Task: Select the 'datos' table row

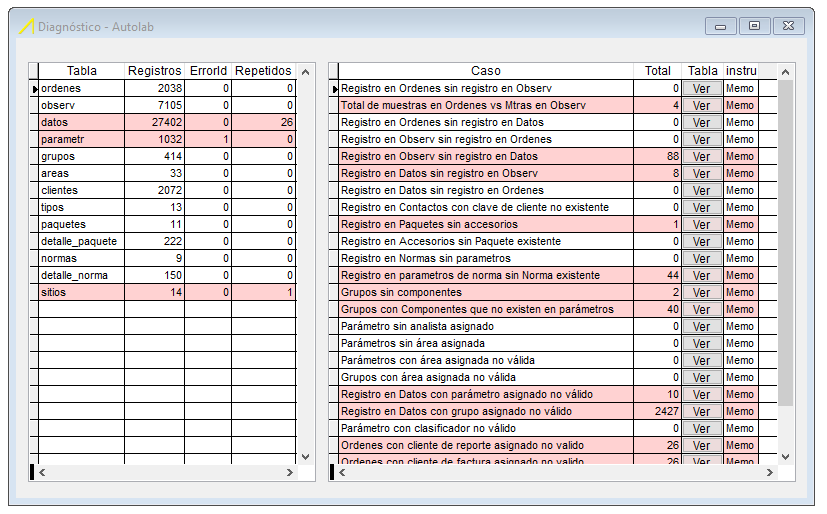Action: pyautogui.click(x=167, y=122)
